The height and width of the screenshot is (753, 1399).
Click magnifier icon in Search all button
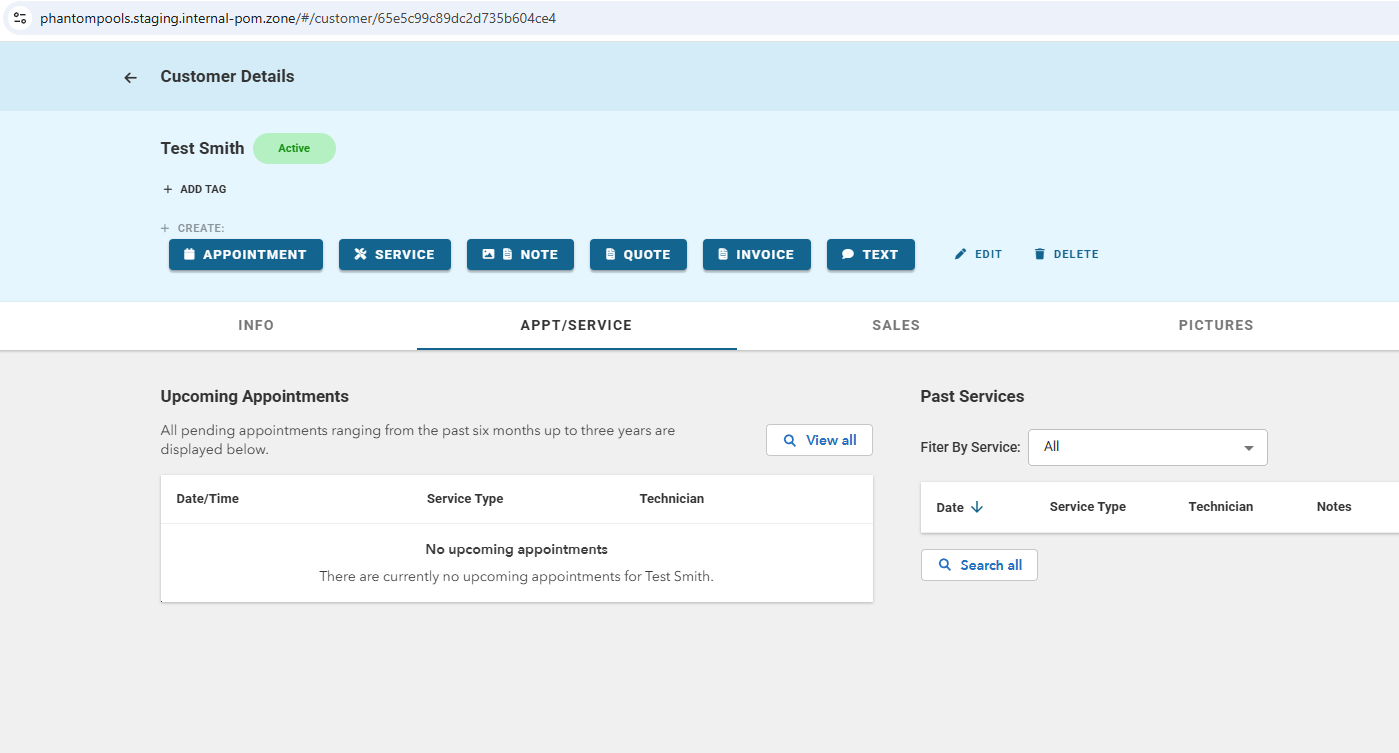point(945,565)
